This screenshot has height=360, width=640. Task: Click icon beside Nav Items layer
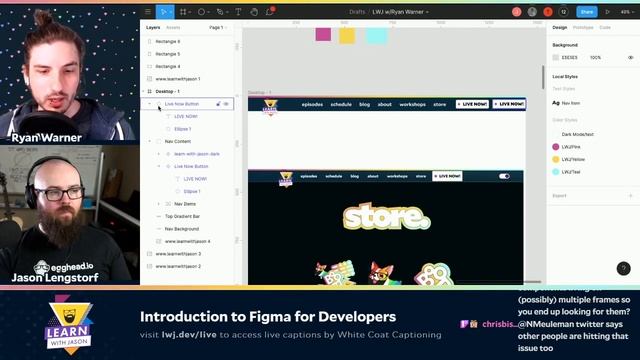[x=168, y=204]
